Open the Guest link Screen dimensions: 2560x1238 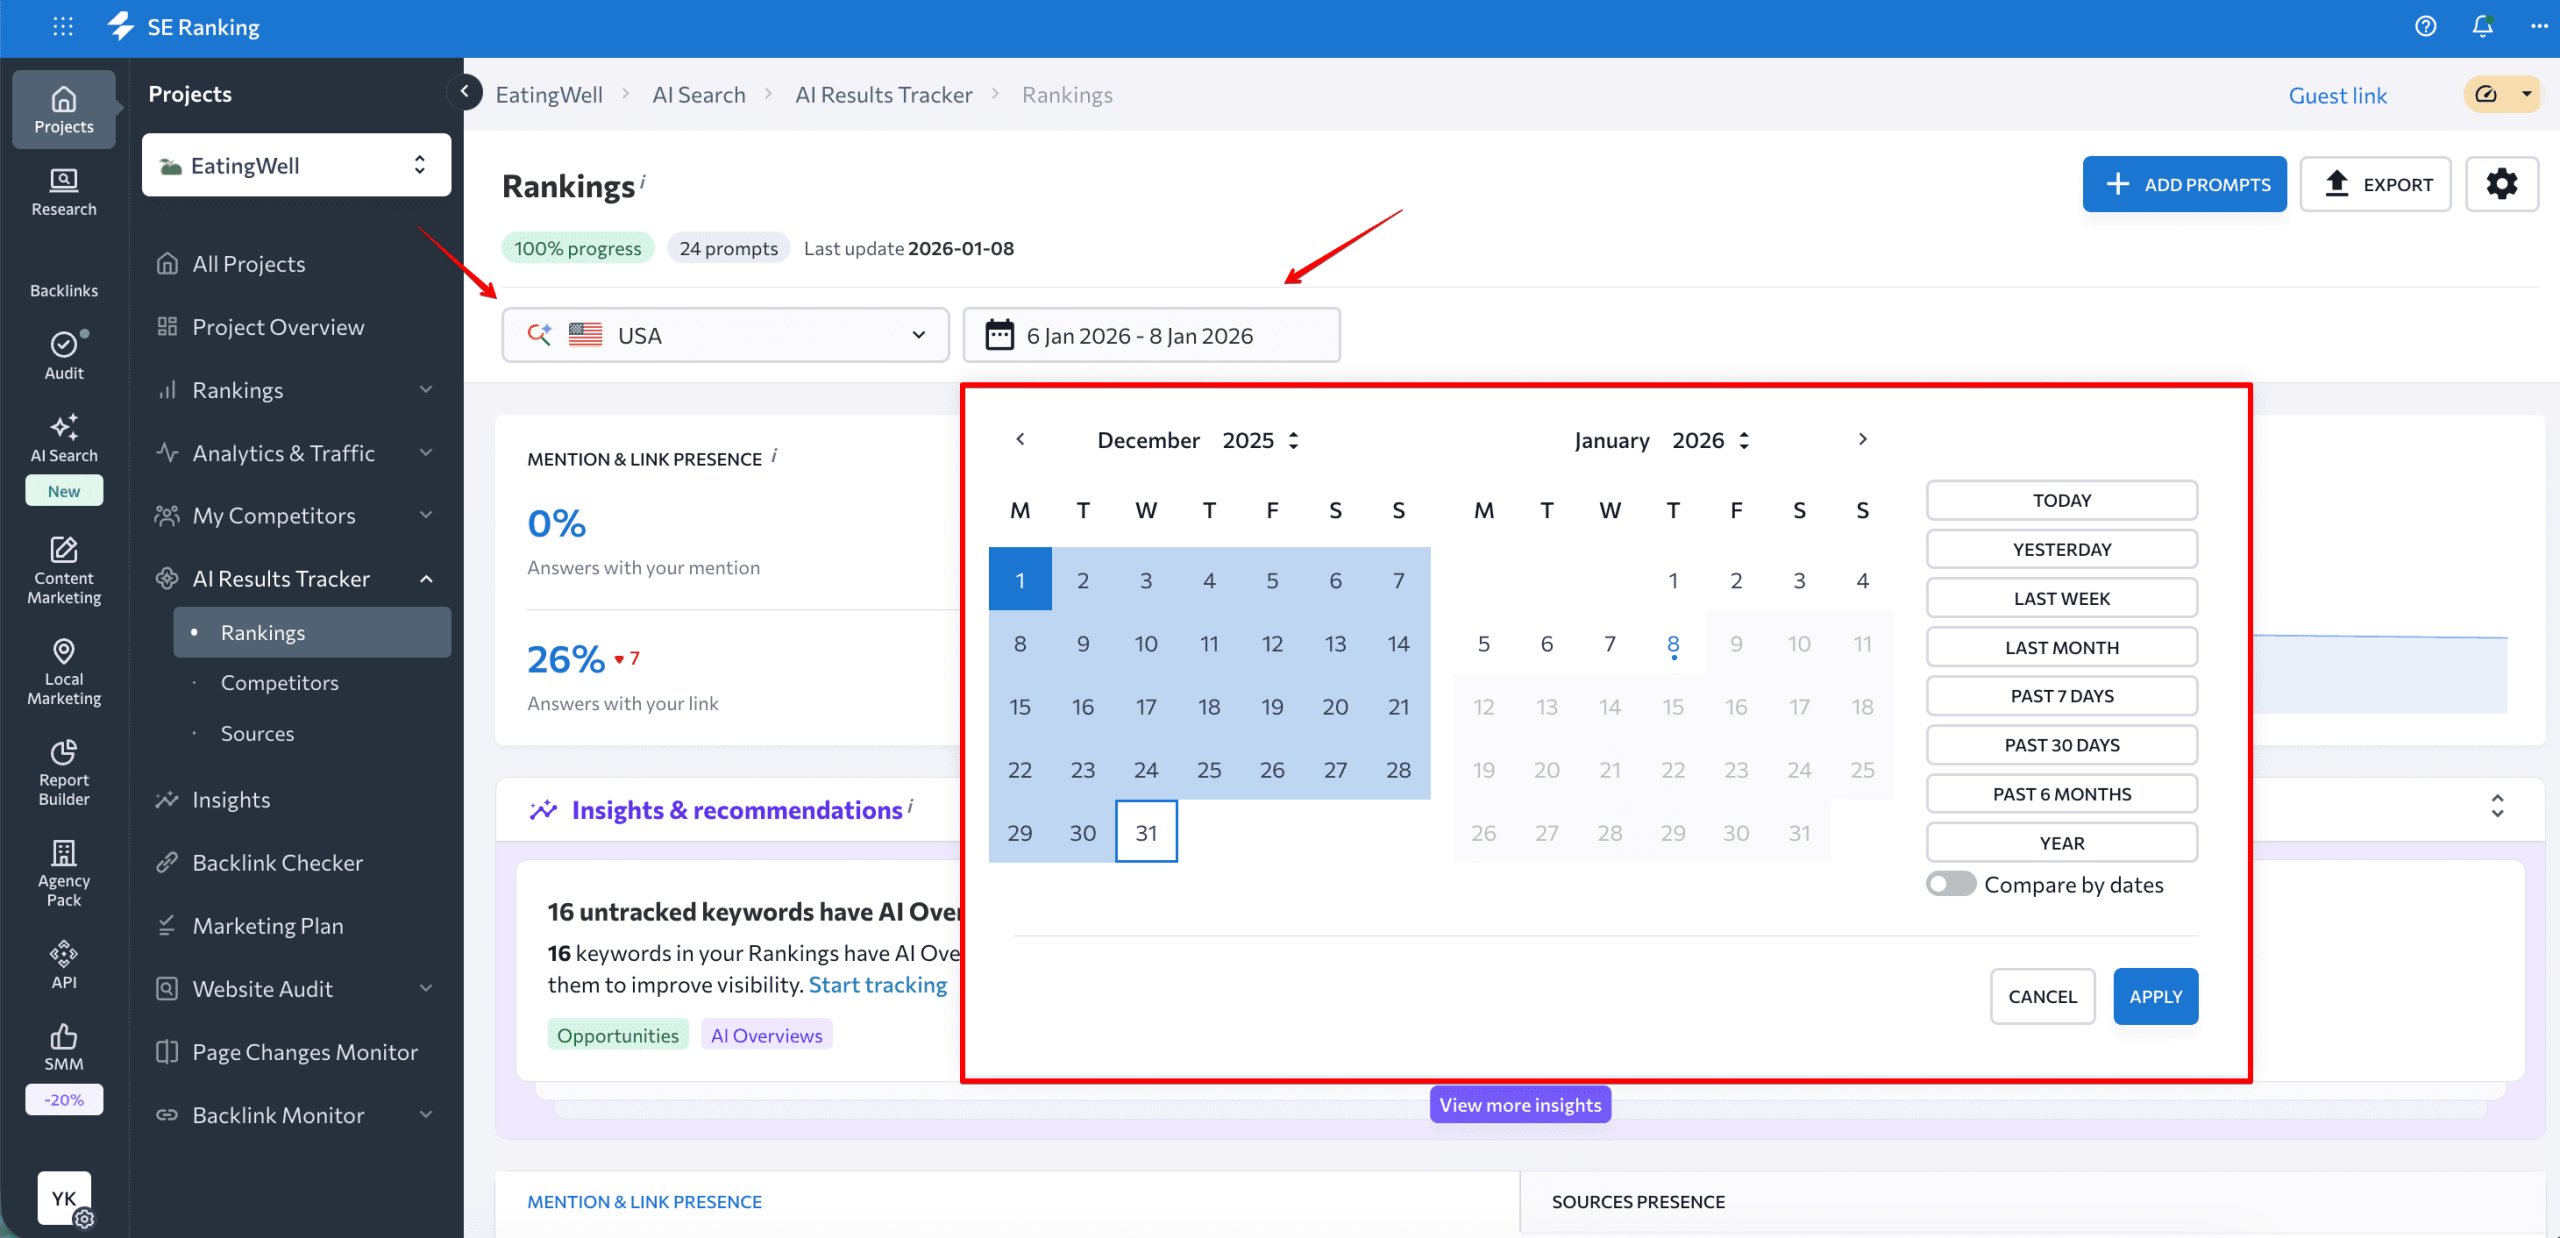2338,95
